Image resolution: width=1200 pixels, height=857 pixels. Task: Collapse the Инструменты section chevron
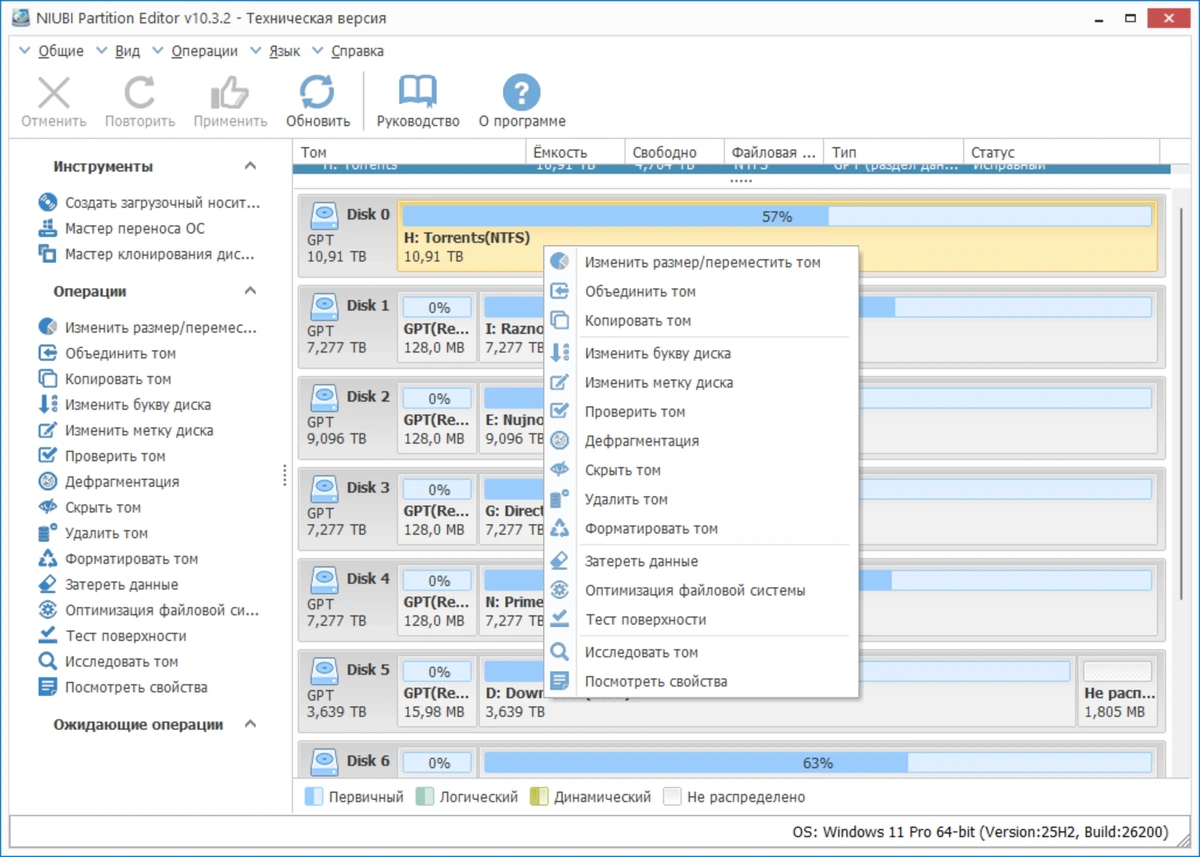tap(250, 166)
